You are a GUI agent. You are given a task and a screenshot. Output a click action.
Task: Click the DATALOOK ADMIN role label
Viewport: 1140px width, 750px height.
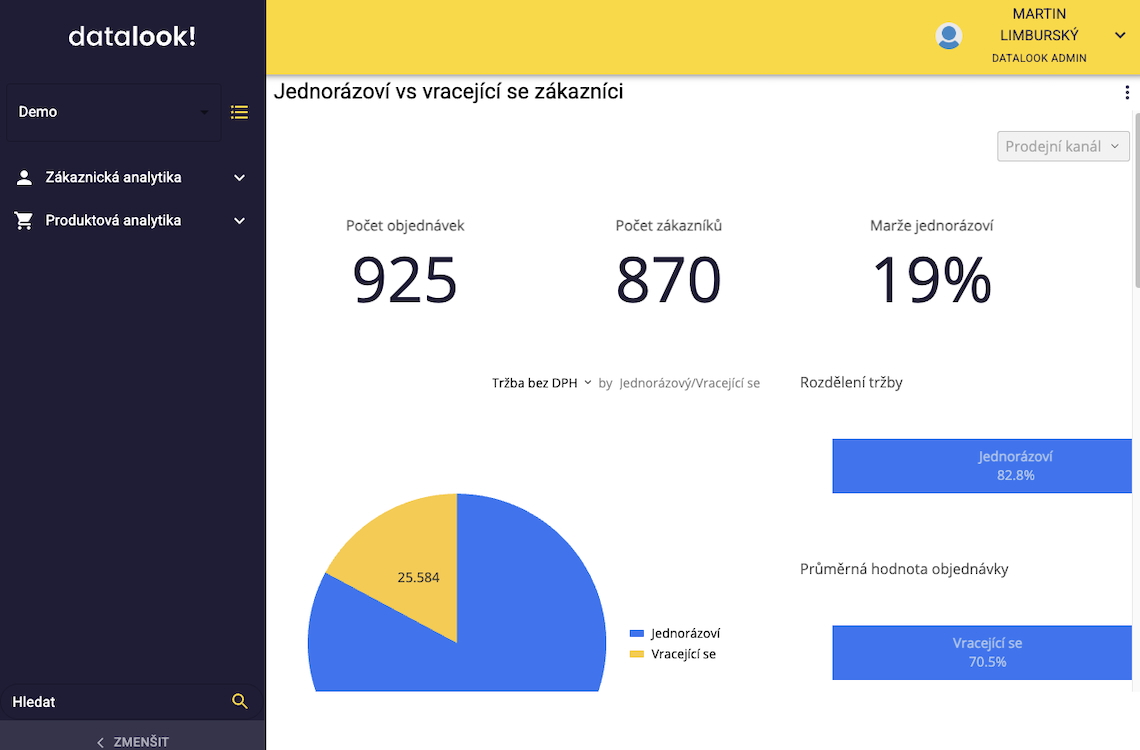click(x=1039, y=58)
